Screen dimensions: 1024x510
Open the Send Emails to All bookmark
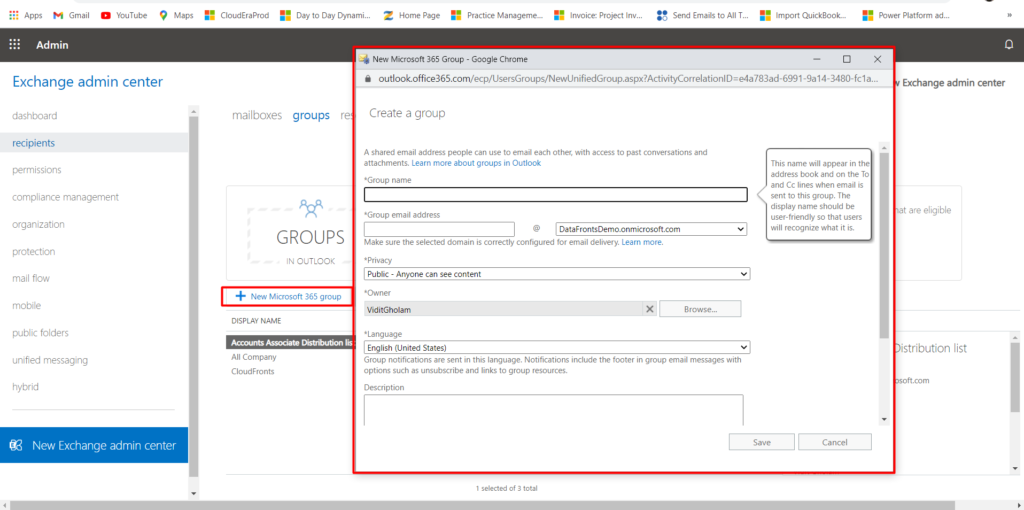pyautogui.click(x=703, y=15)
